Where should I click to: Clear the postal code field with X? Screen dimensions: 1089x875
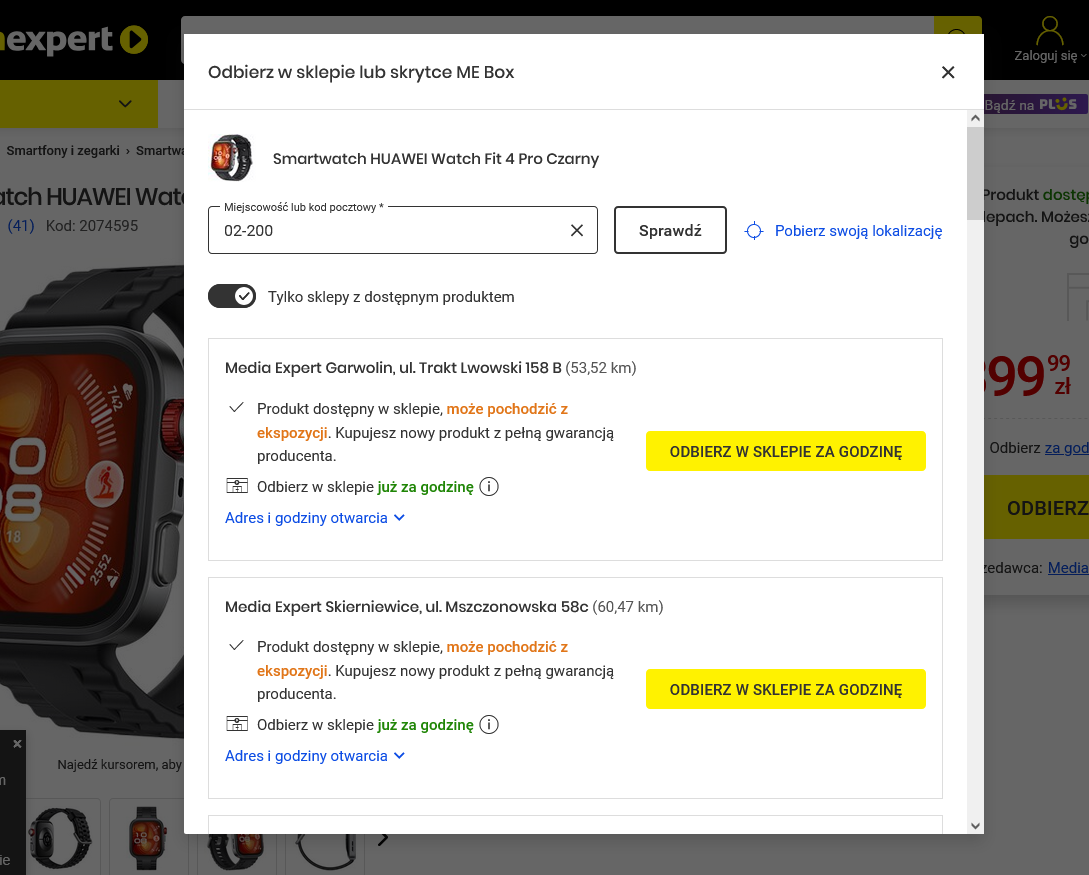(576, 231)
